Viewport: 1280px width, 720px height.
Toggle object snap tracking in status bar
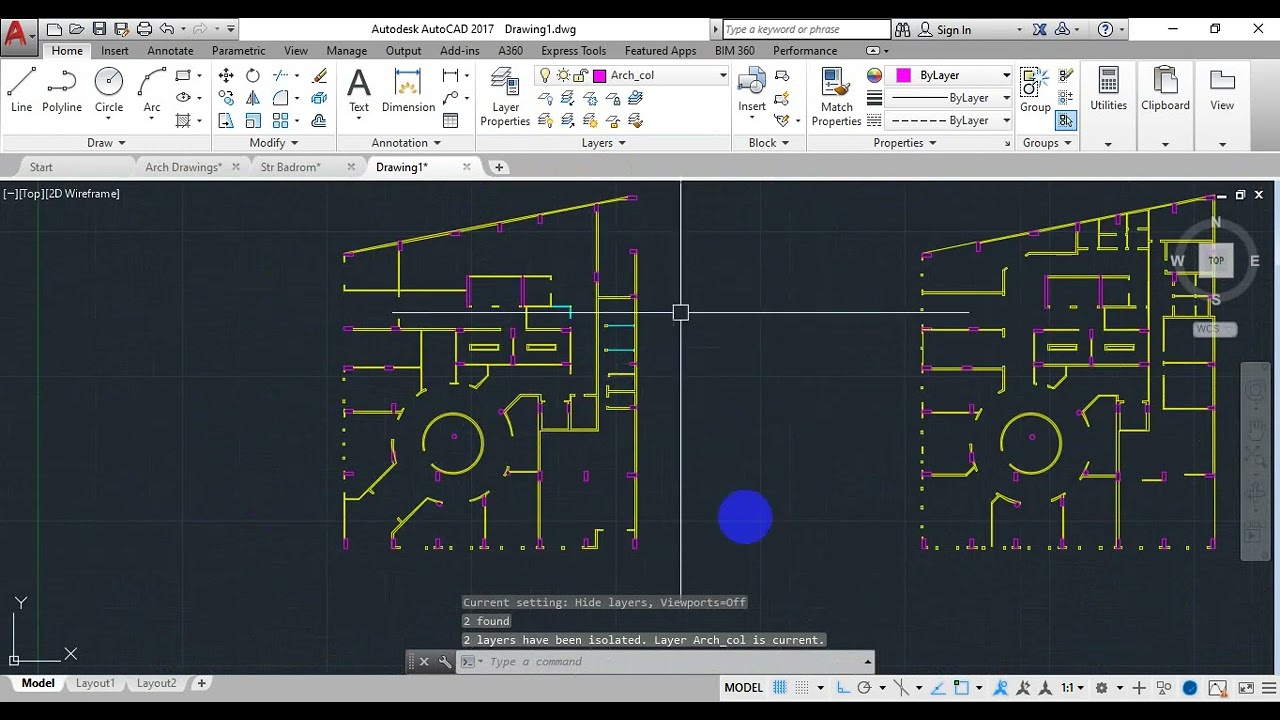pos(938,688)
